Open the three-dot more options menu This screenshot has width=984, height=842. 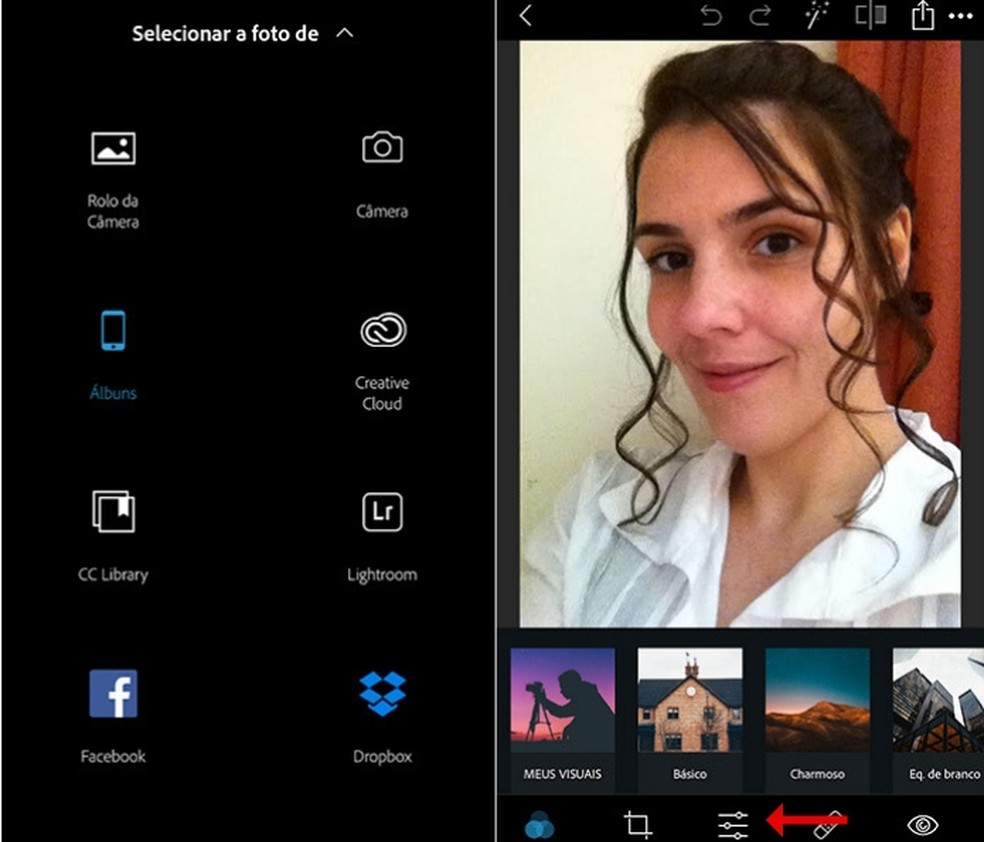point(960,16)
